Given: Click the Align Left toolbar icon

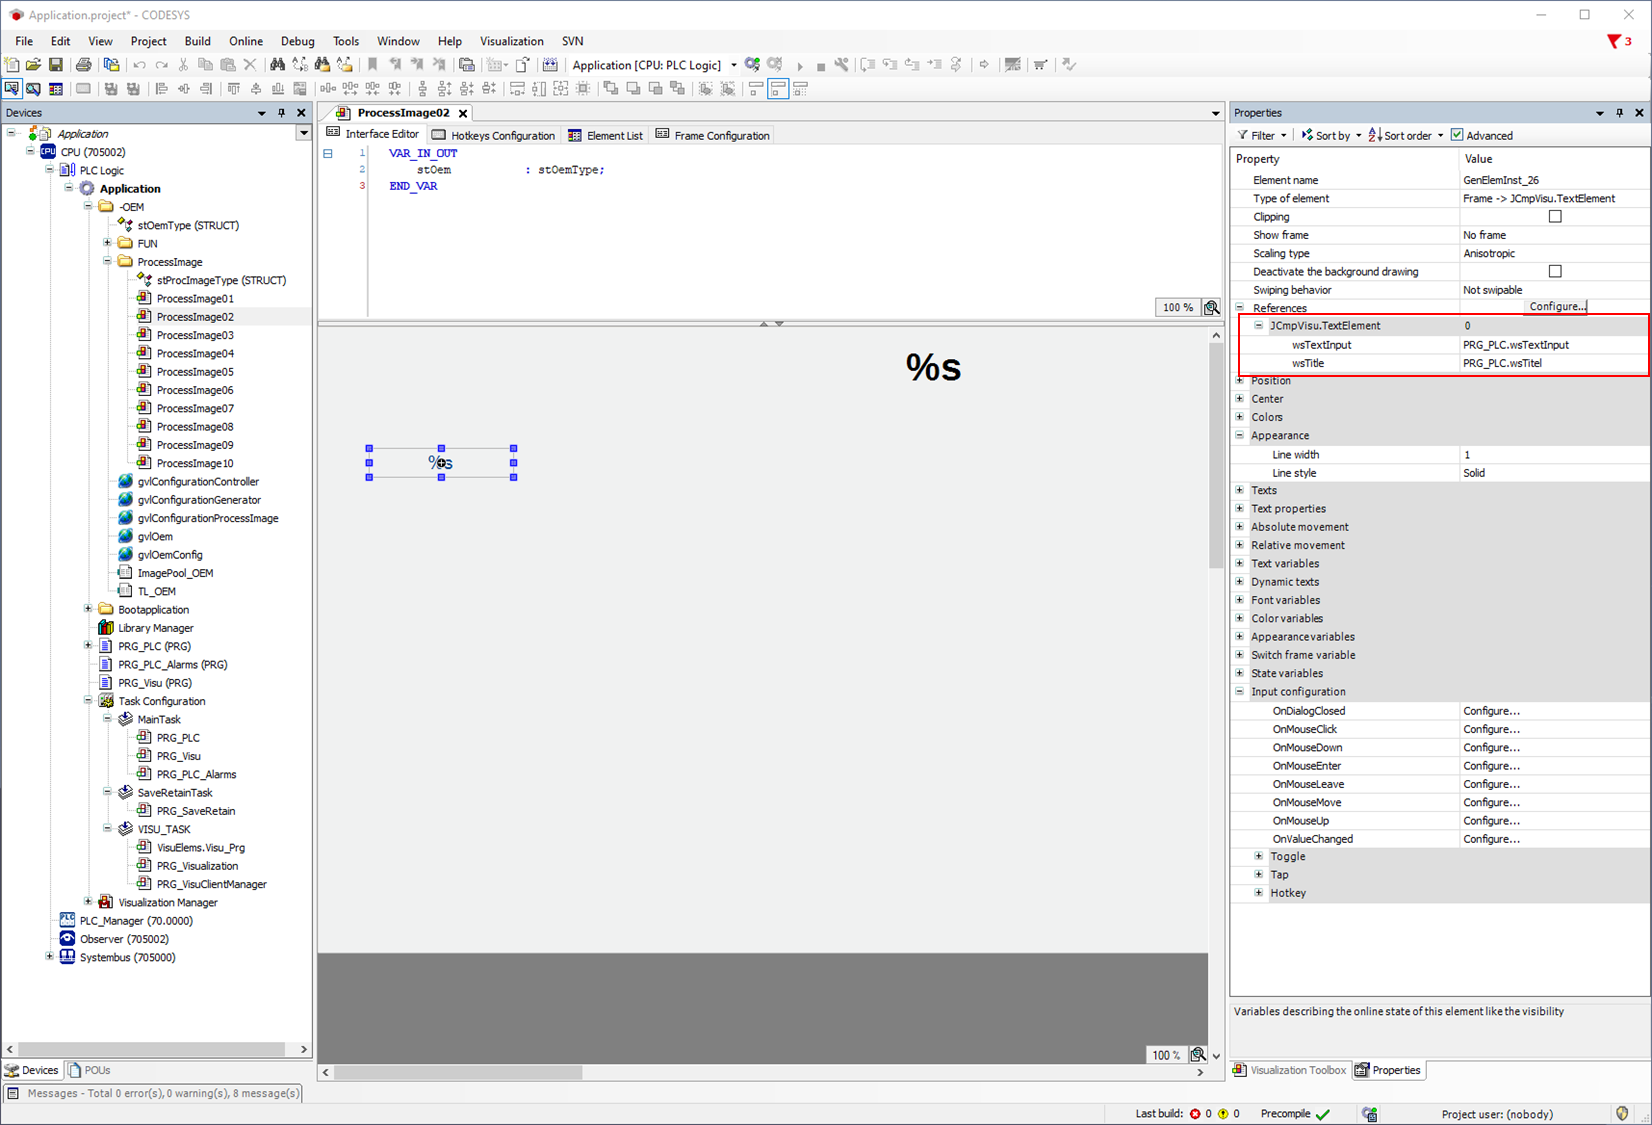Looking at the screenshot, I should point(161,89).
